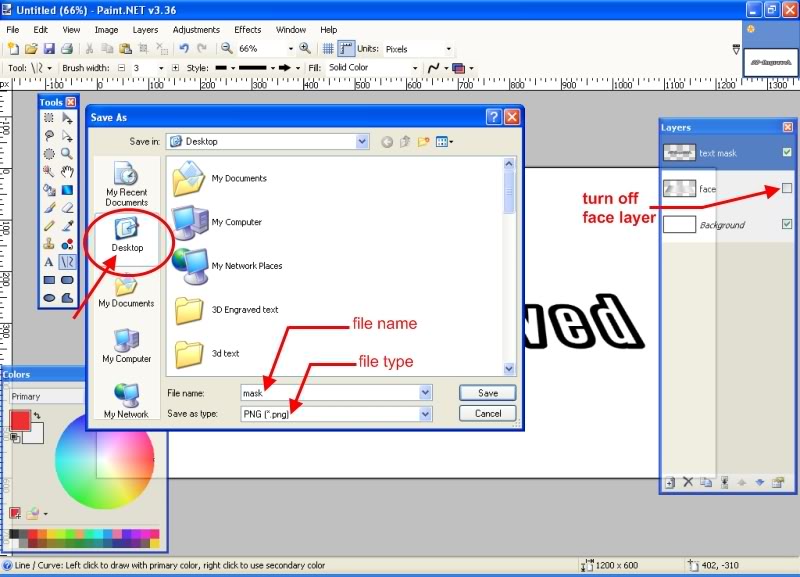Select the Magic Wand tool
Viewport: 800px width, 577px height.
pyautogui.click(x=49, y=171)
